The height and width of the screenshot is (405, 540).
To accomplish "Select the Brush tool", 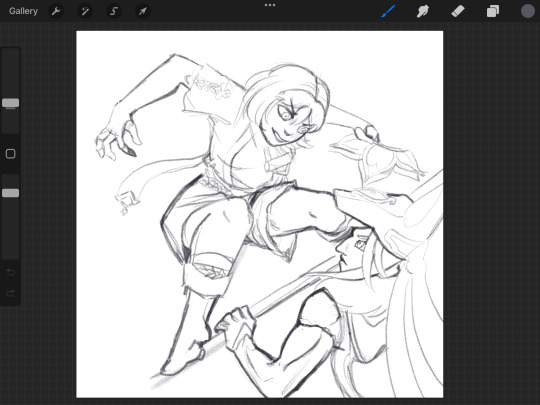I will click(388, 11).
